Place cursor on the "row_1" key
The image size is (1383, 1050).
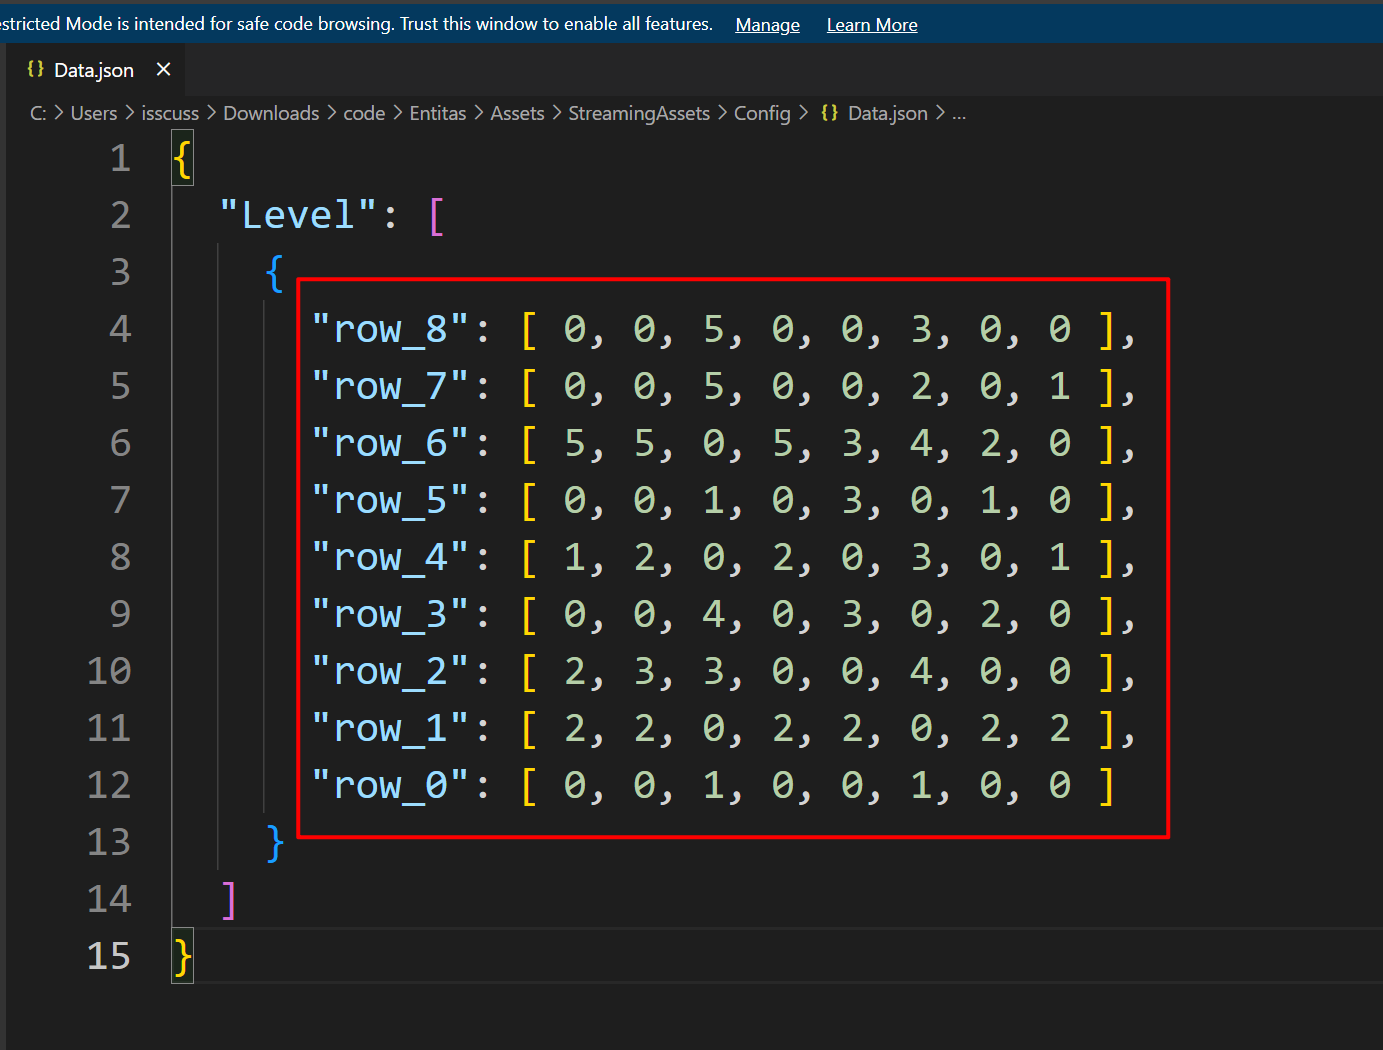390,728
